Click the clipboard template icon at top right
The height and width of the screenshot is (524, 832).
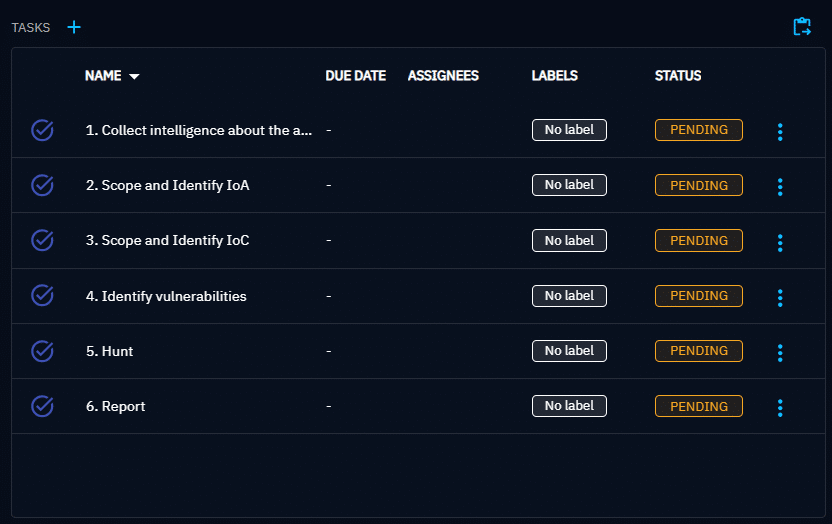click(x=802, y=27)
